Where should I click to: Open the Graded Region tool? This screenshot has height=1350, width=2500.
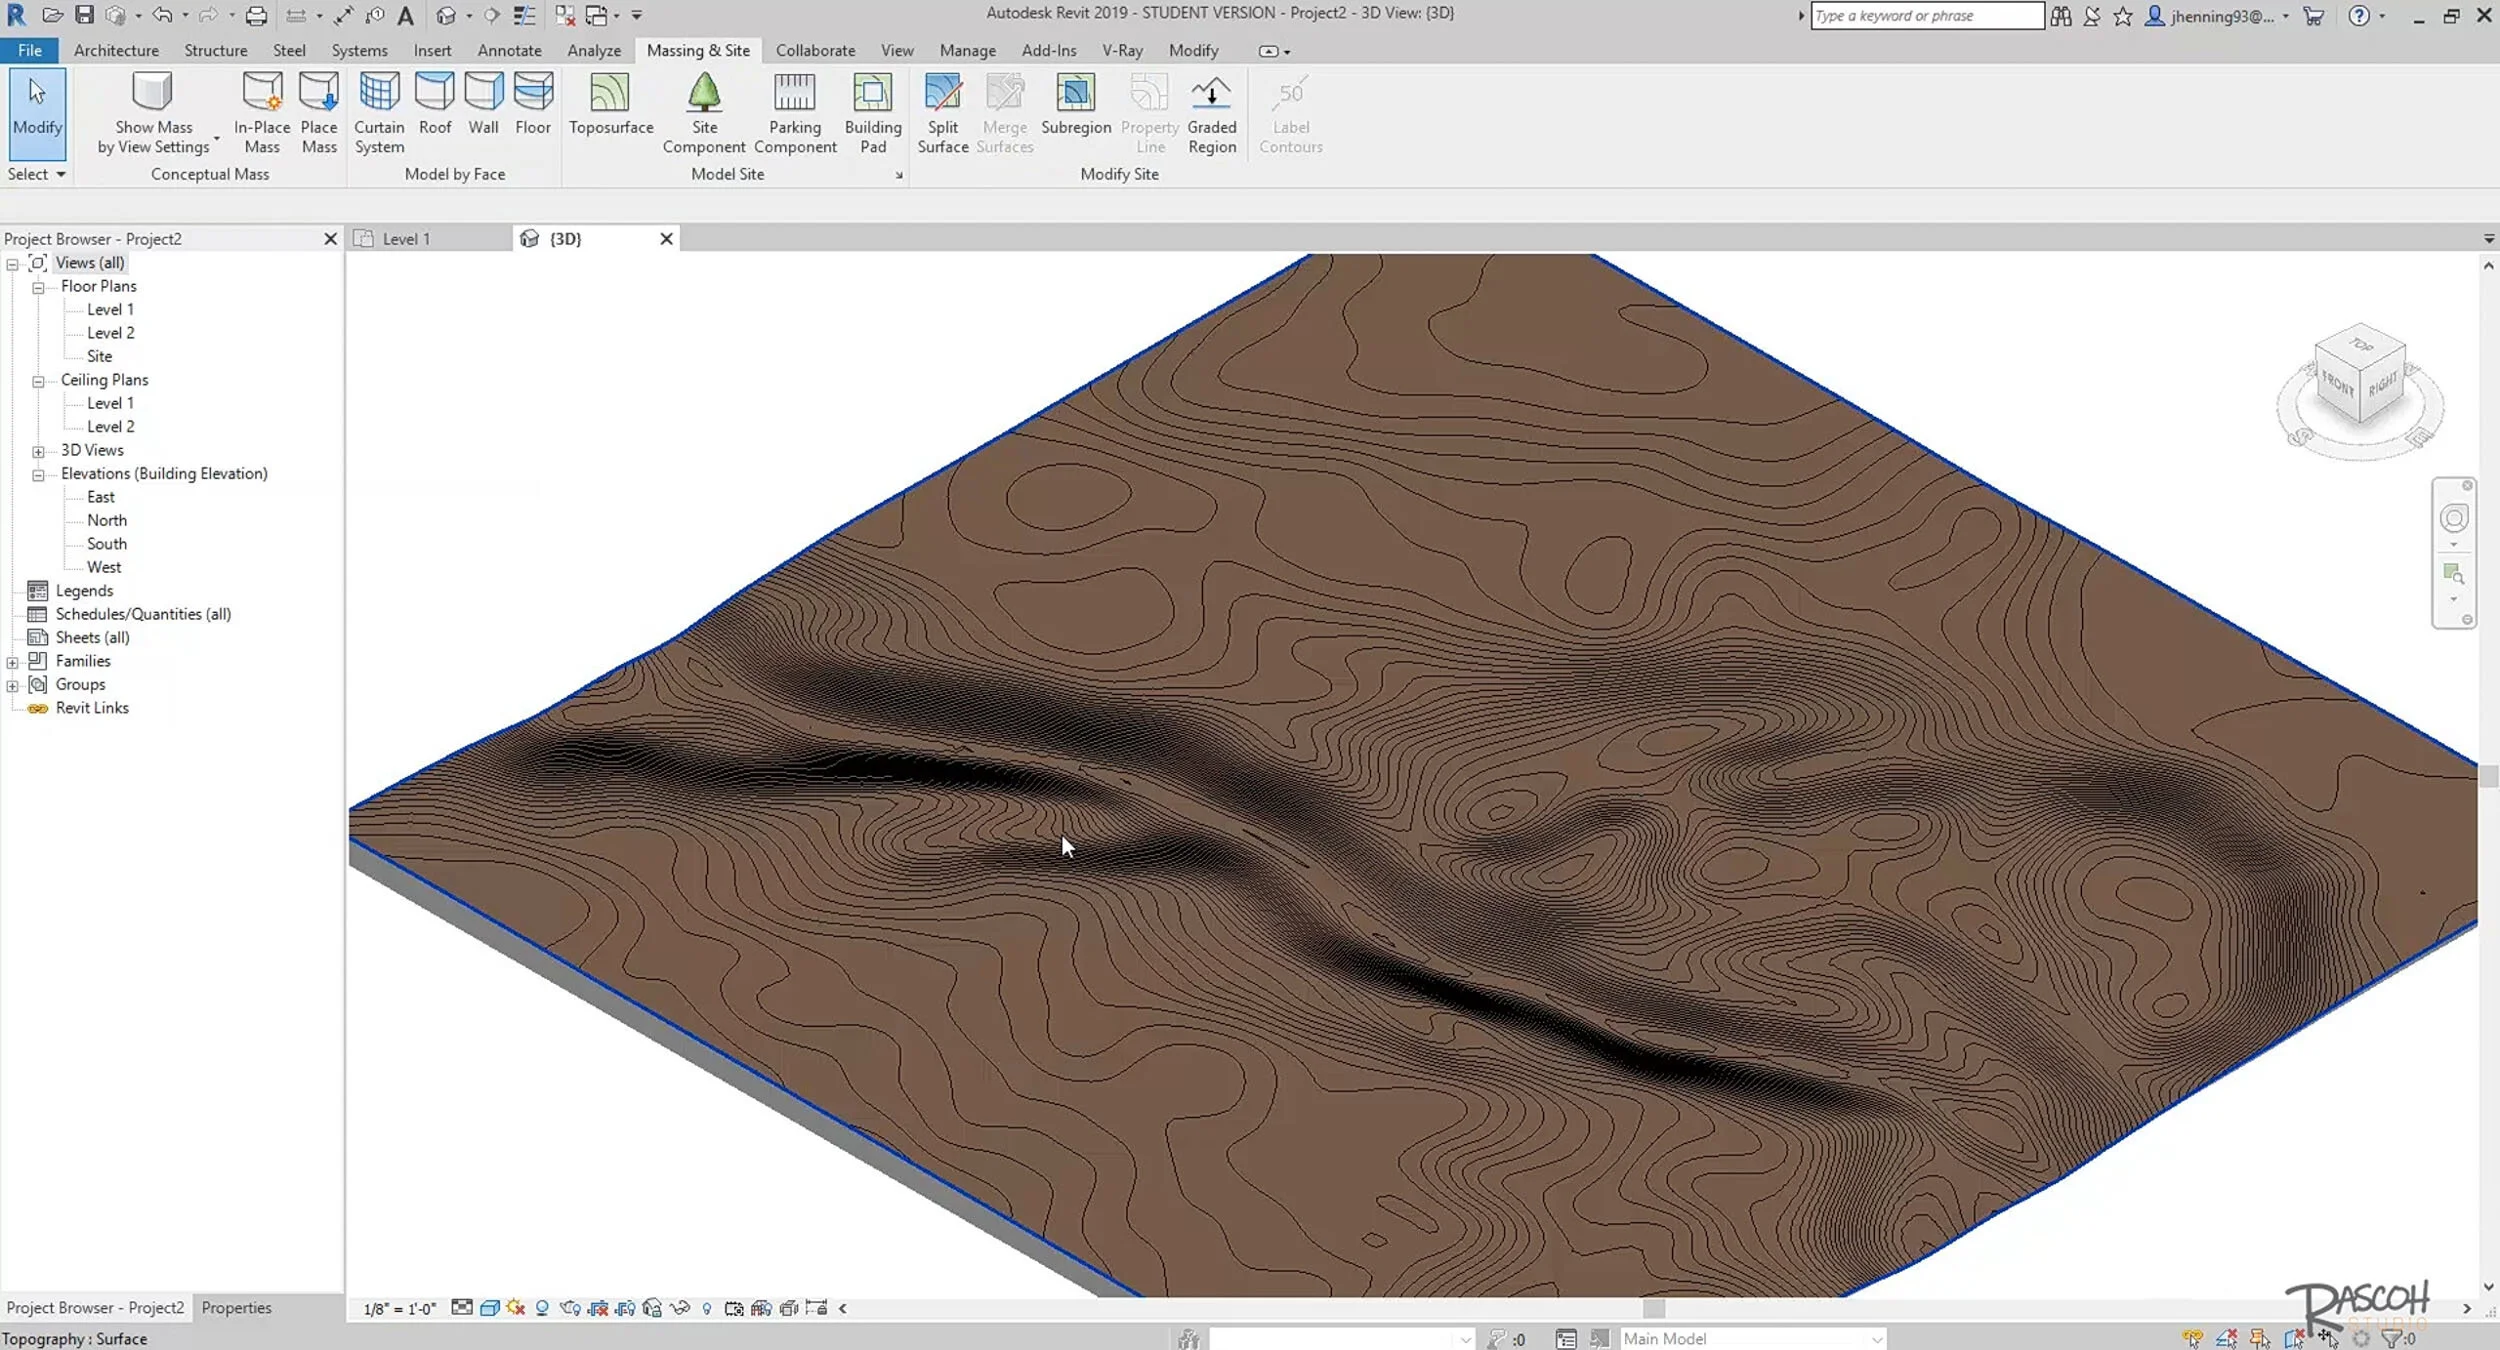[x=1211, y=110]
